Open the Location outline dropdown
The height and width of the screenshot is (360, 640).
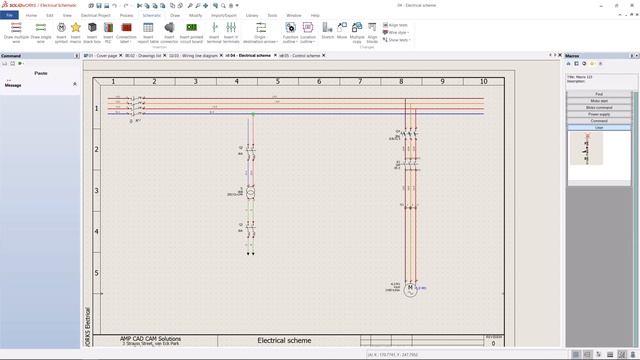(308, 33)
